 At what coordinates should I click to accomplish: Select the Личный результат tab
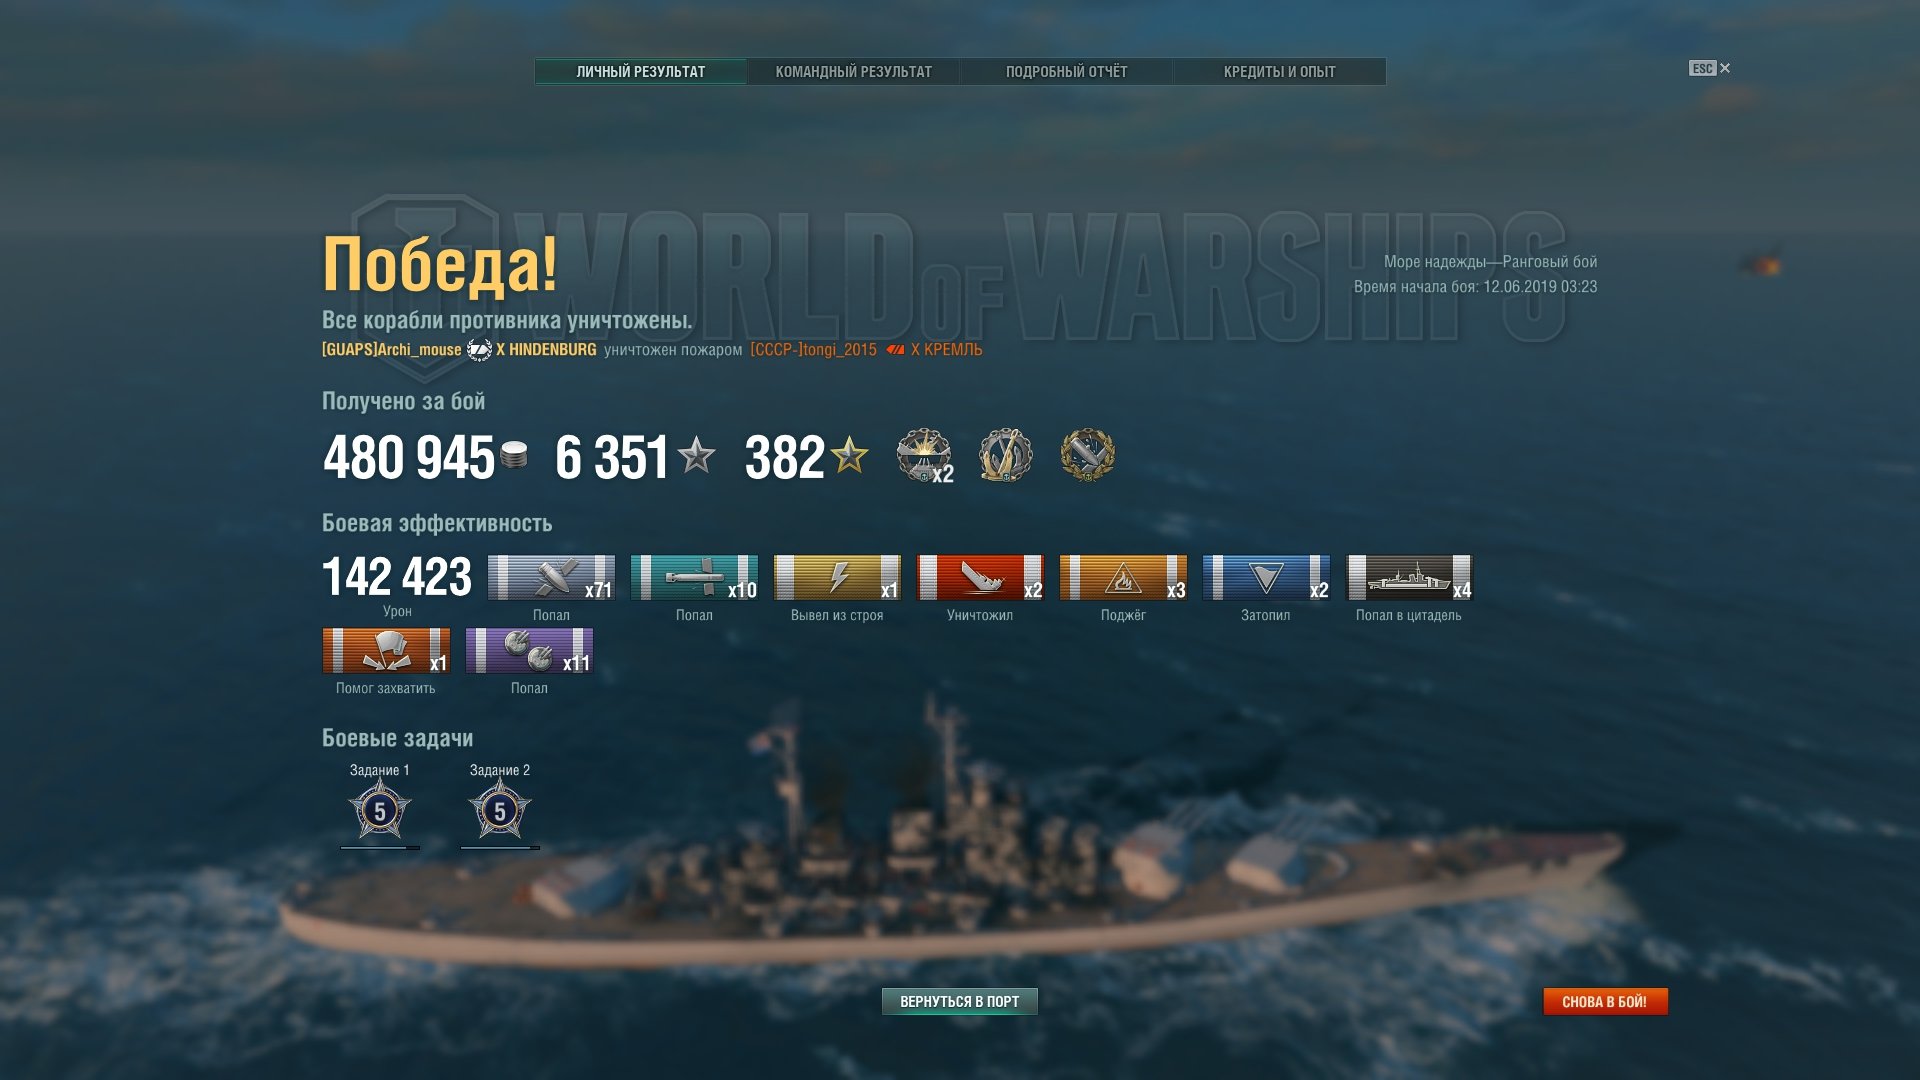[x=641, y=72]
